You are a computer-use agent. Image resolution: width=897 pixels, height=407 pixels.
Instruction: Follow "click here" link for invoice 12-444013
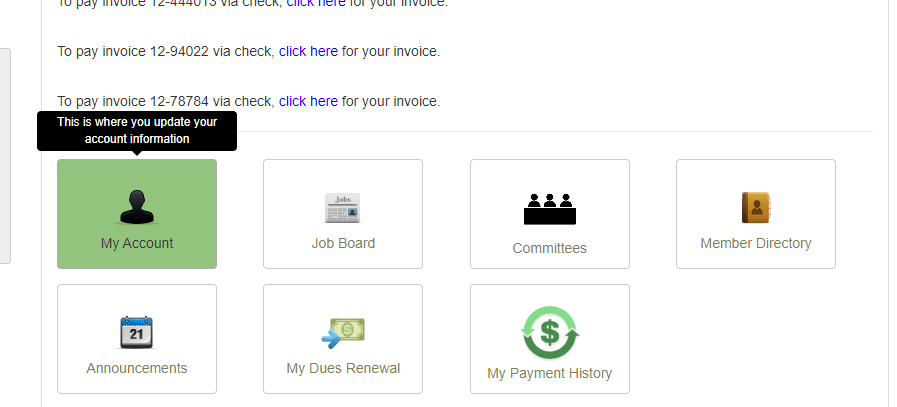[316, 3]
